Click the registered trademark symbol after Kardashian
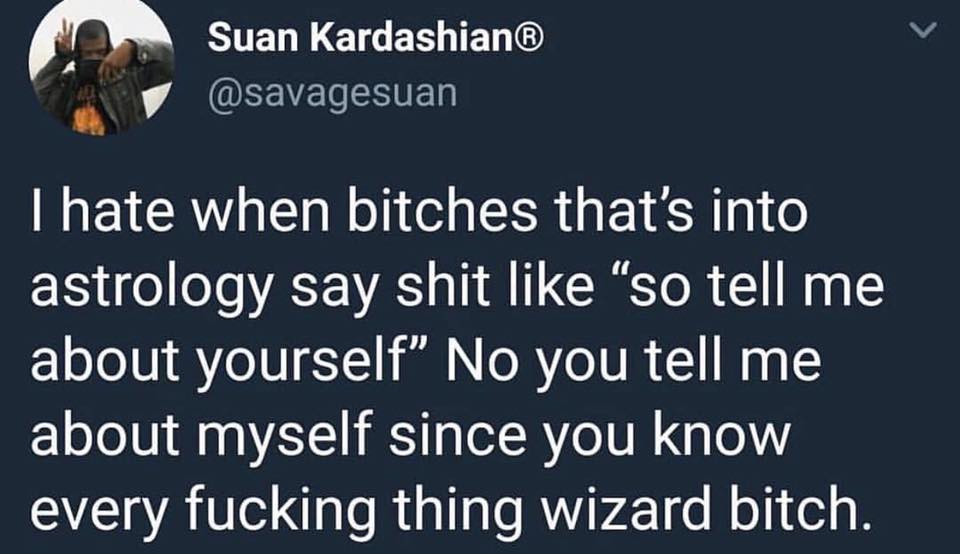The width and height of the screenshot is (960, 554). coord(530,38)
